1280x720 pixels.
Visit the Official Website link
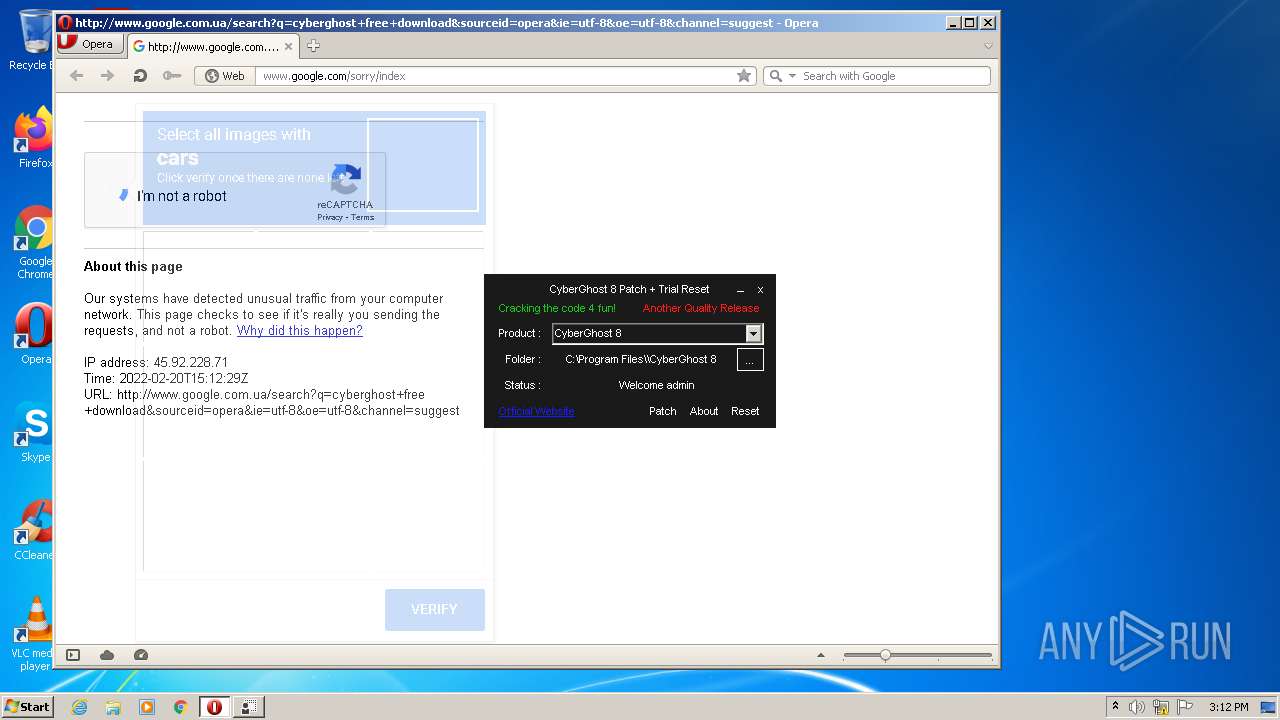[536, 411]
